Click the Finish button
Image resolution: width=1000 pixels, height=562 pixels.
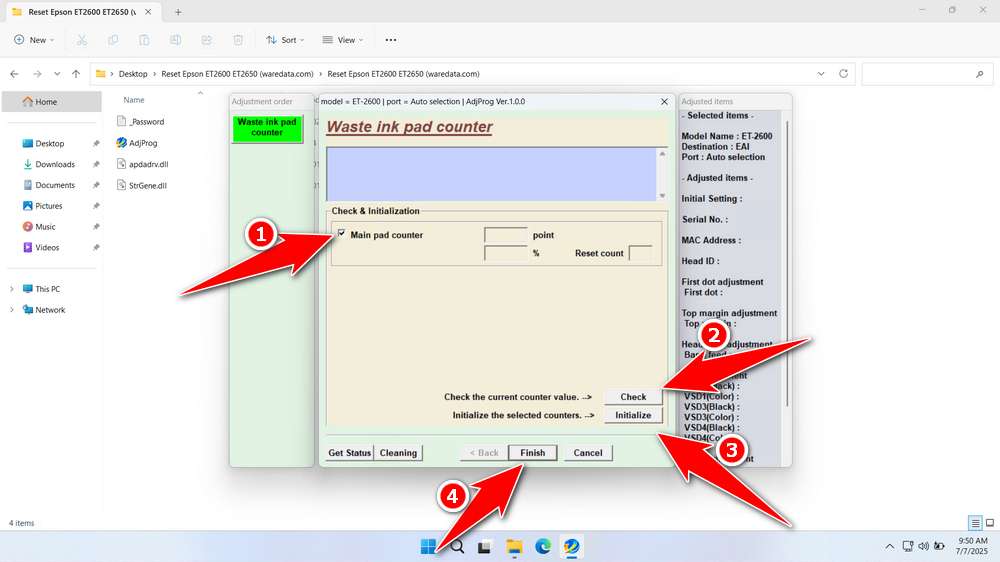coord(533,453)
